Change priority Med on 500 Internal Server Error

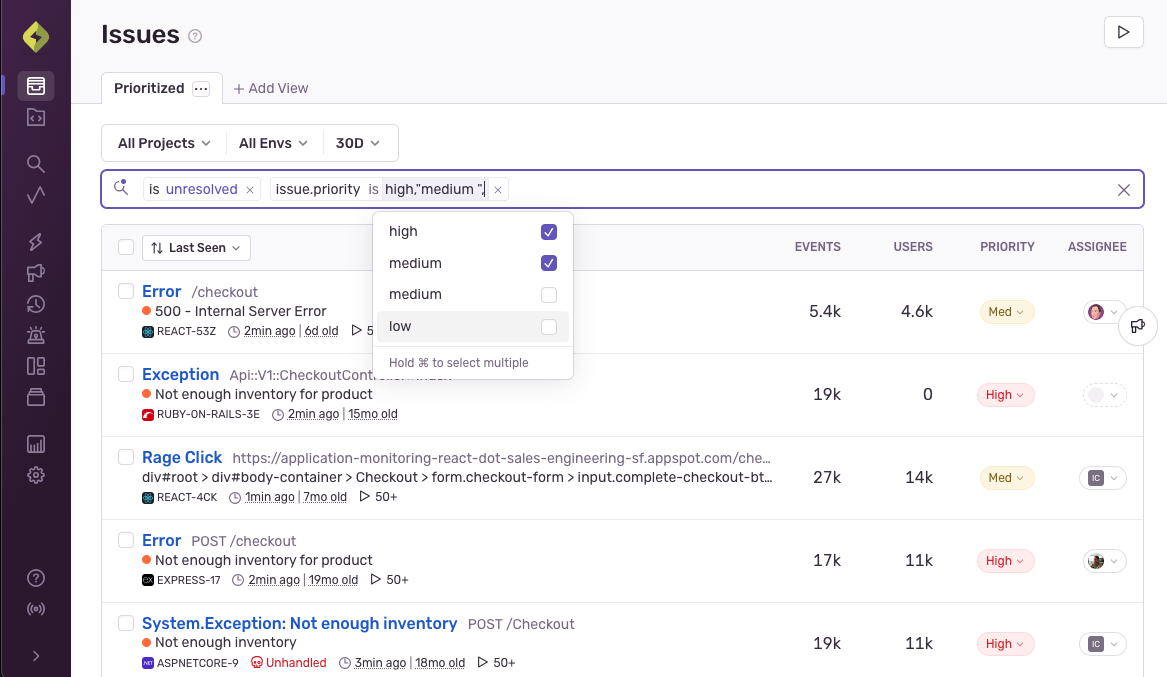pos(1006,312)
